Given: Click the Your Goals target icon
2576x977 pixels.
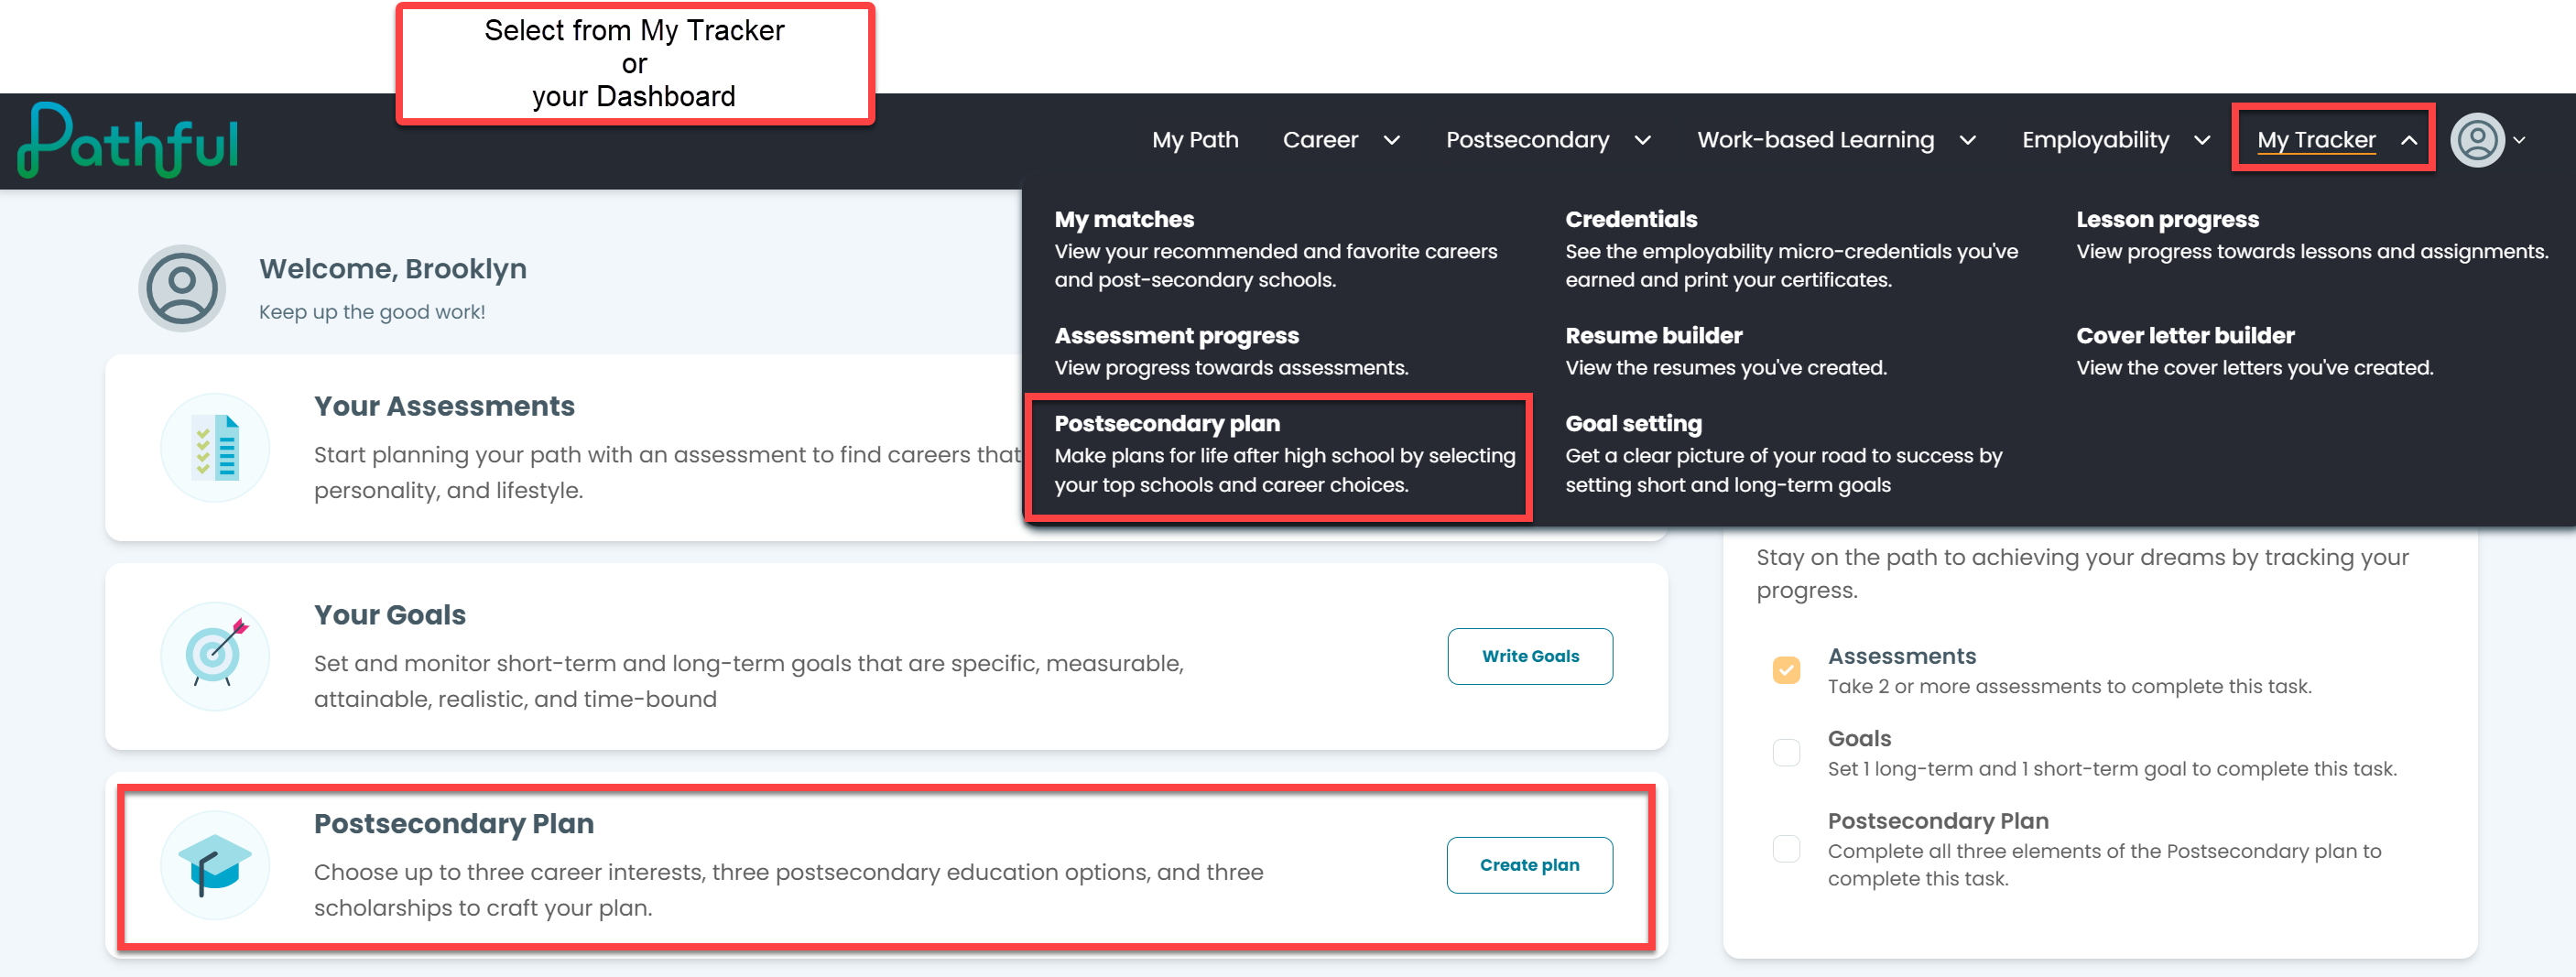Looking at the screenshot, I should (x=215, y=656).
